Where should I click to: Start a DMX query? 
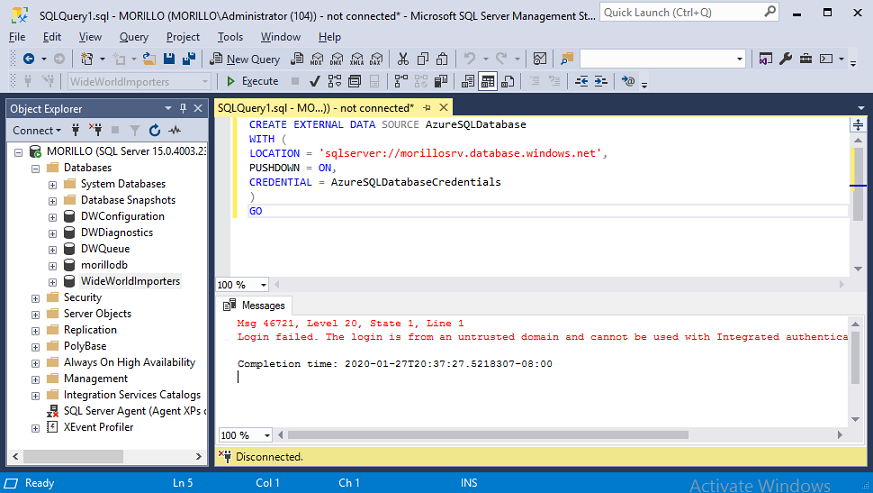[x=337, y=58]
